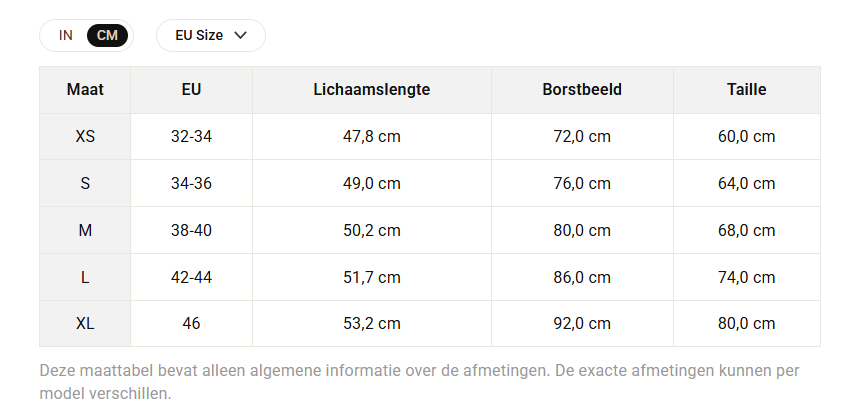Select the S size row label

(x=85, y=183)
